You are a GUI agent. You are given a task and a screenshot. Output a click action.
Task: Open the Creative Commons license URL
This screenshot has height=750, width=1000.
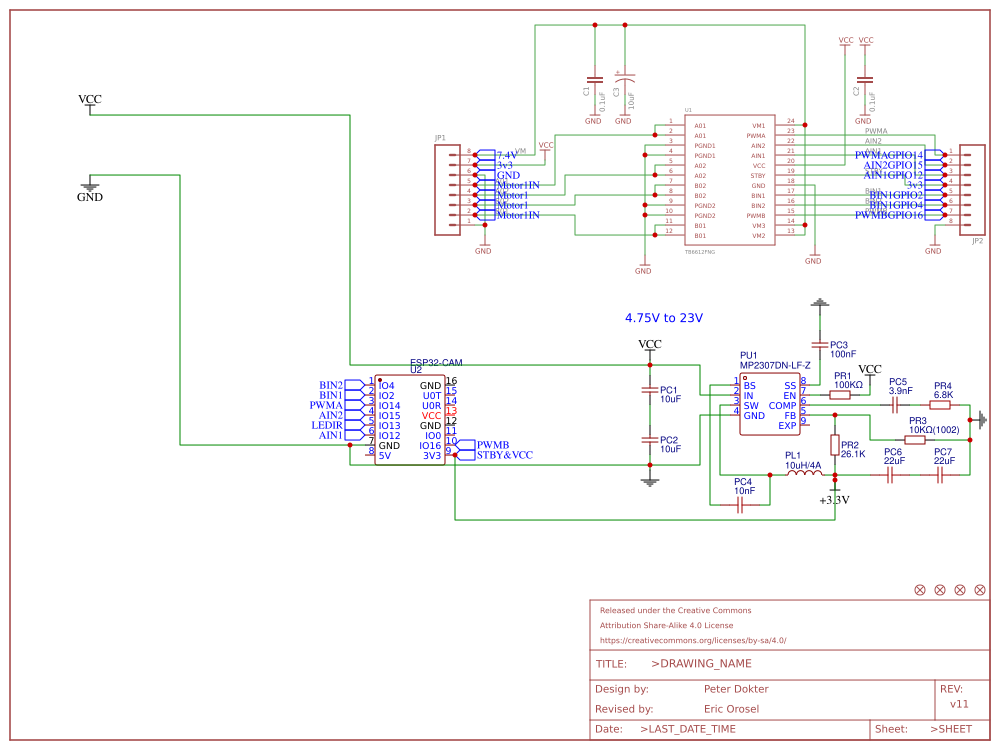pyautogui.click(x=693, y=640)
